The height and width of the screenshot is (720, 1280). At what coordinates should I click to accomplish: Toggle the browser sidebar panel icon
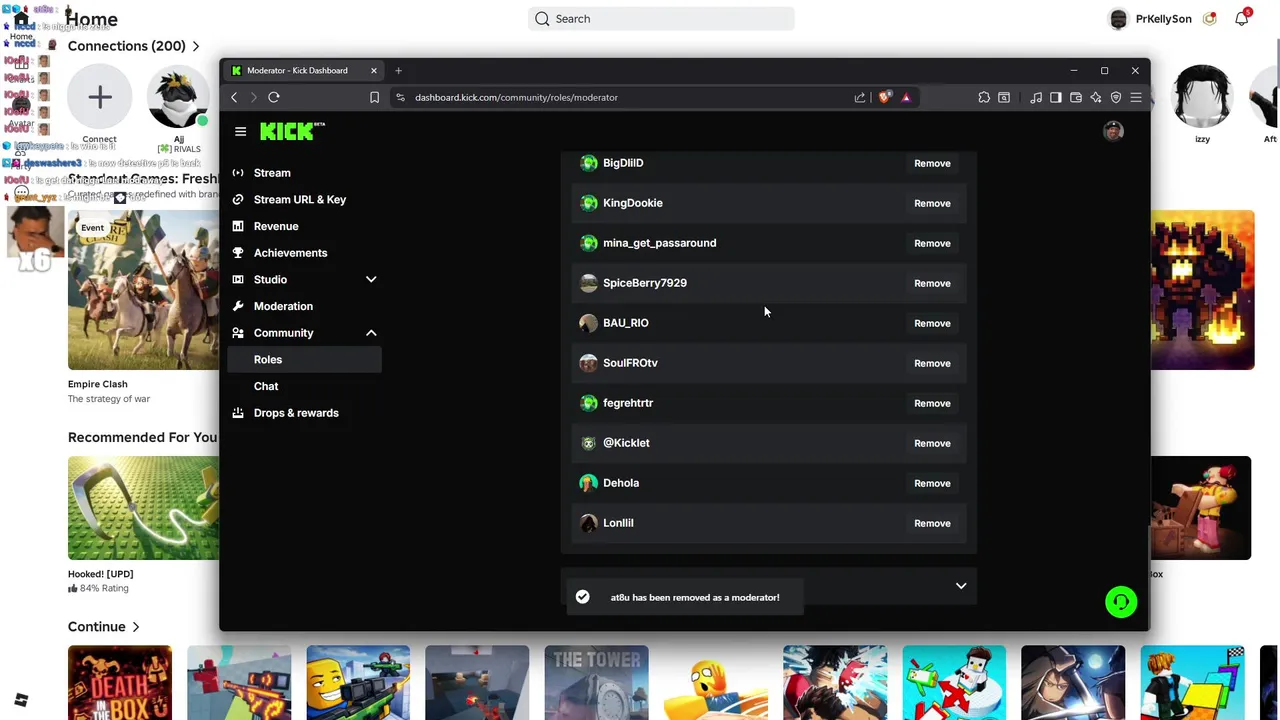tap(1056, 97)
